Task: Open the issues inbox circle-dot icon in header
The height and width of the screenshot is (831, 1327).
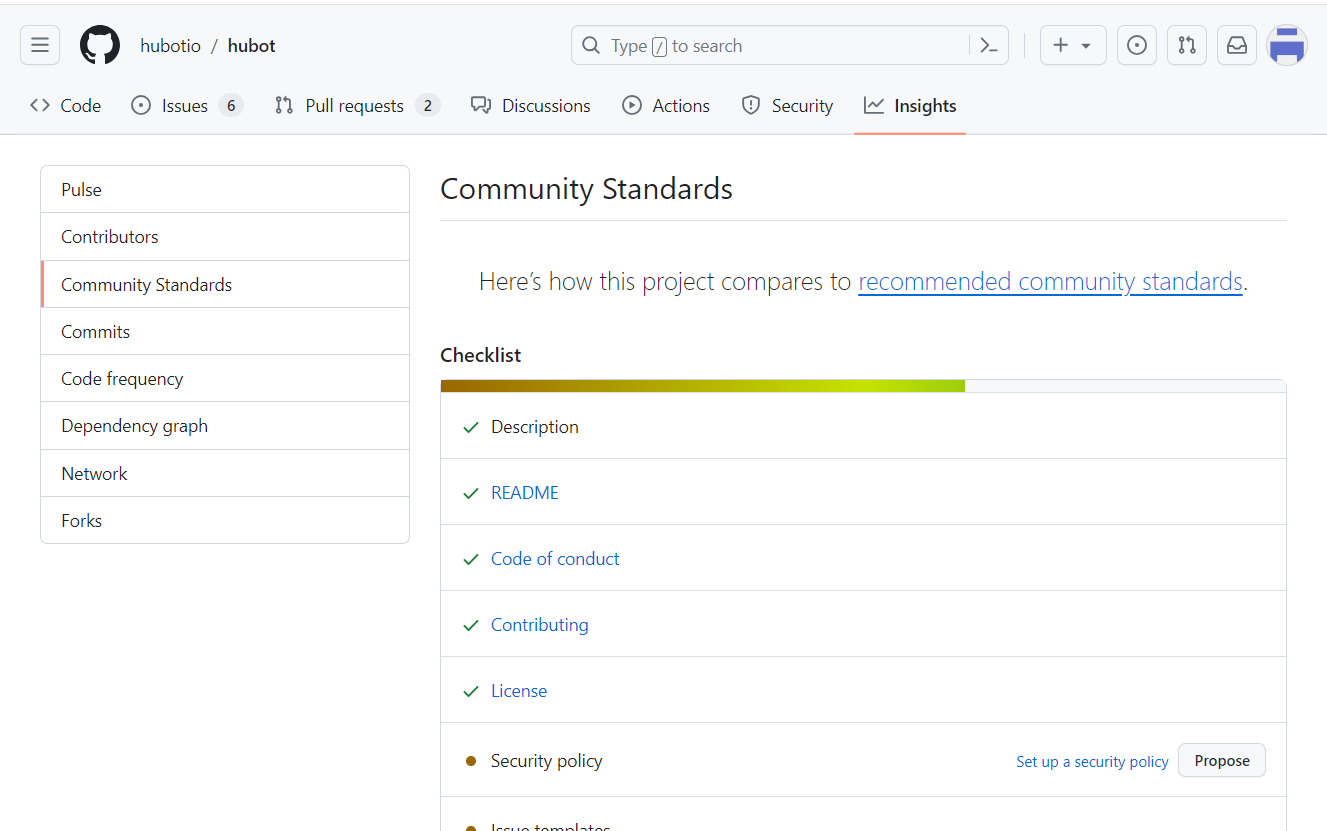Action: [x=1136, y=45]
